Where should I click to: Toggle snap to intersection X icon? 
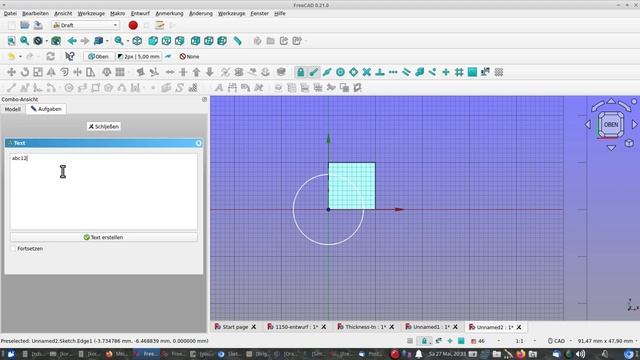367,72
